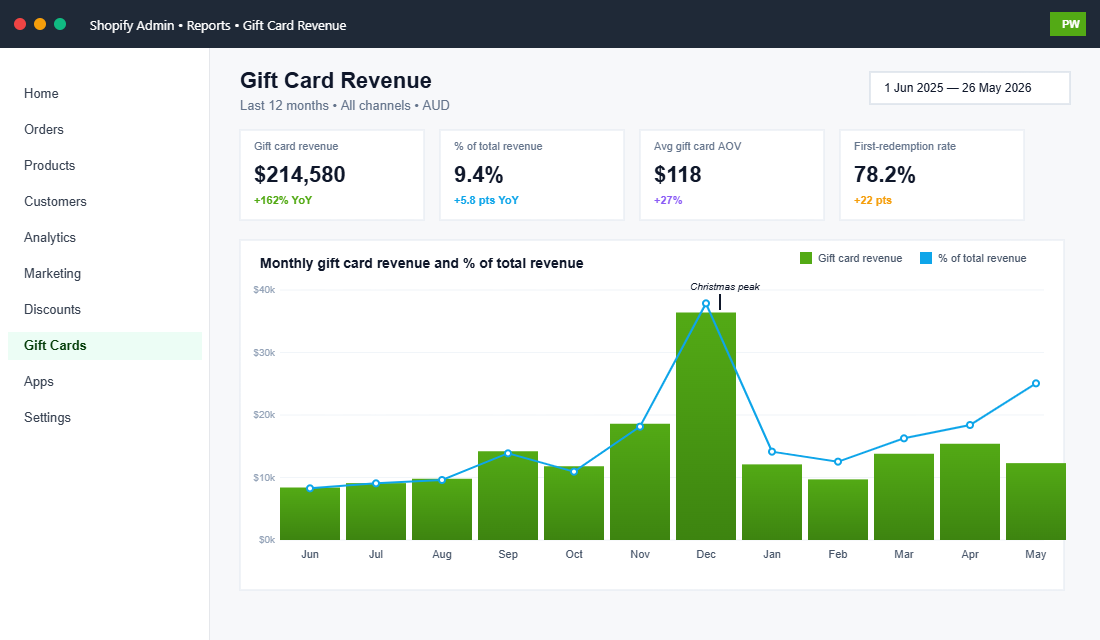The image size is (1100, 640).
Task: Click the $20k axis label
Action: coord(264,415)
